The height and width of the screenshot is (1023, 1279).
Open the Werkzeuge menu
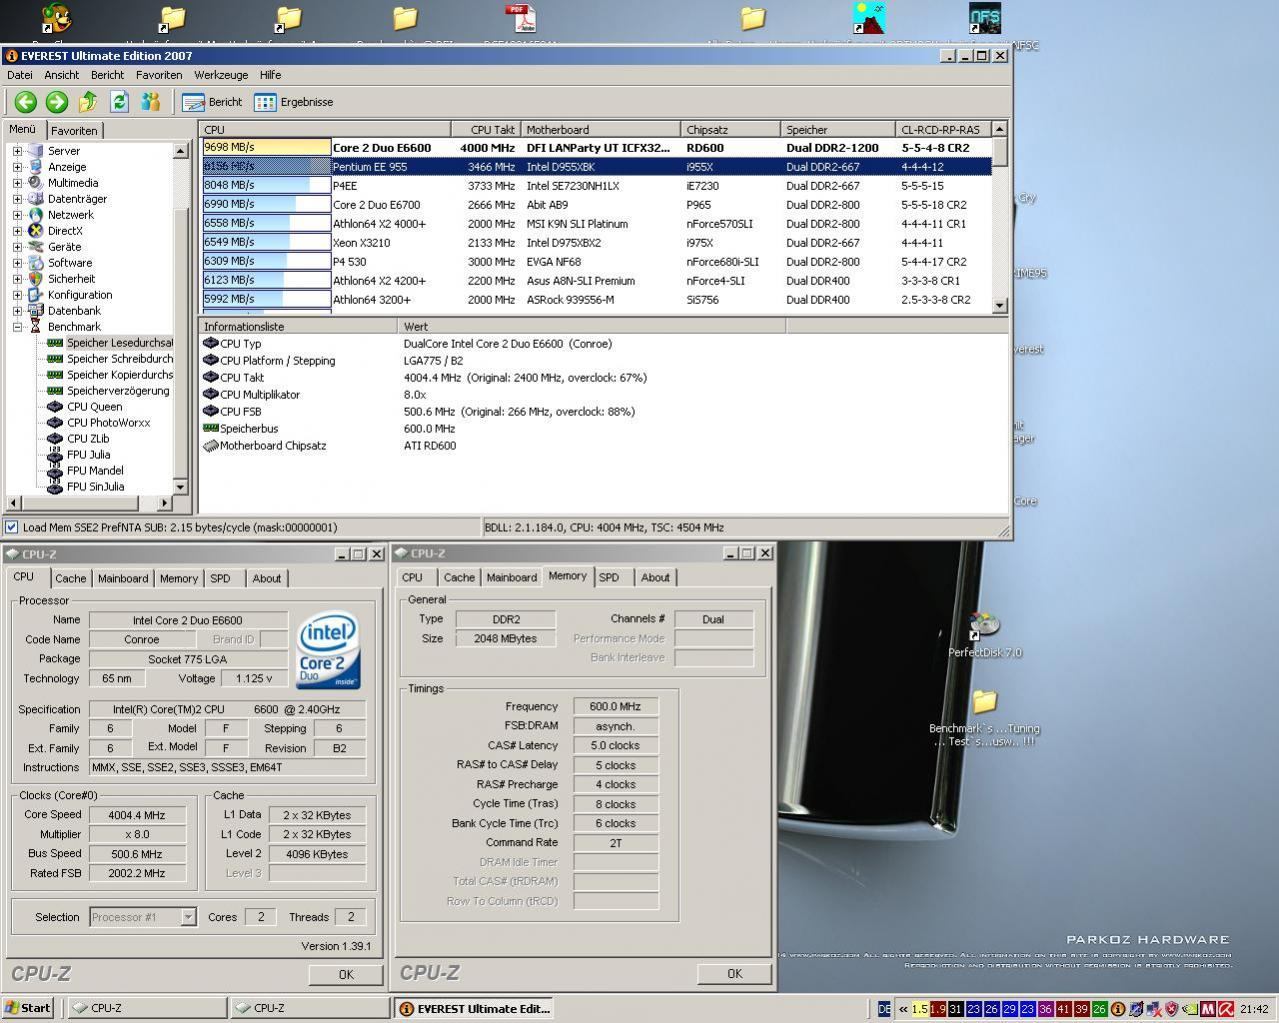point(221,75)
